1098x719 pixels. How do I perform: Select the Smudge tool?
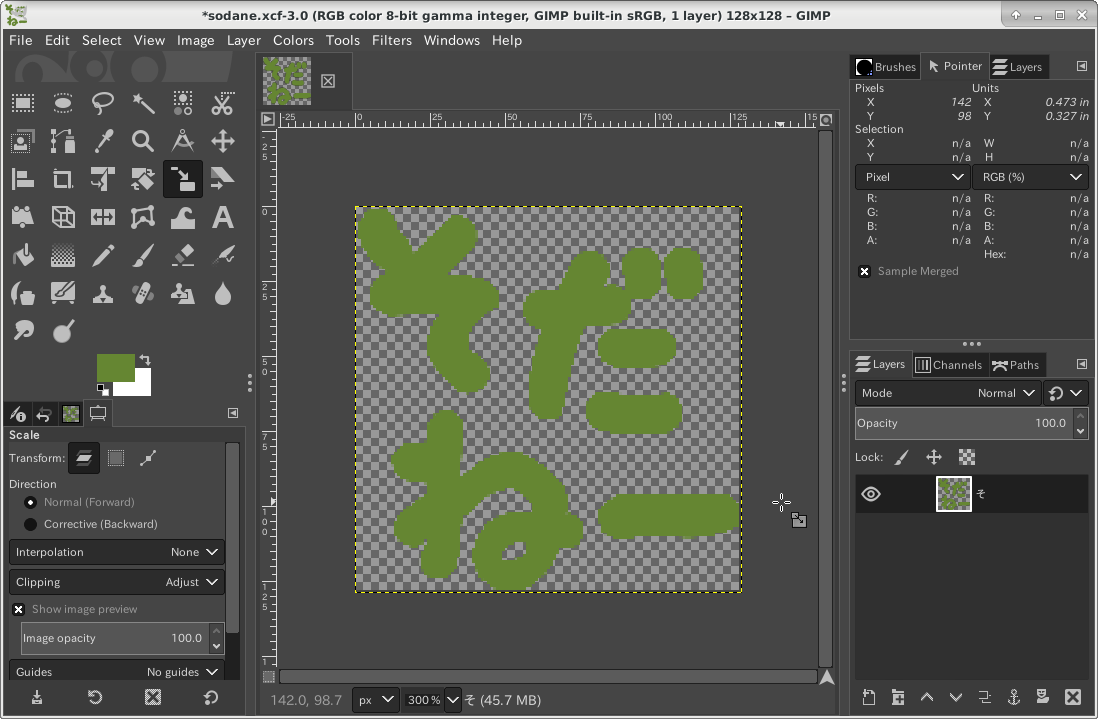[x=22, y=330]
